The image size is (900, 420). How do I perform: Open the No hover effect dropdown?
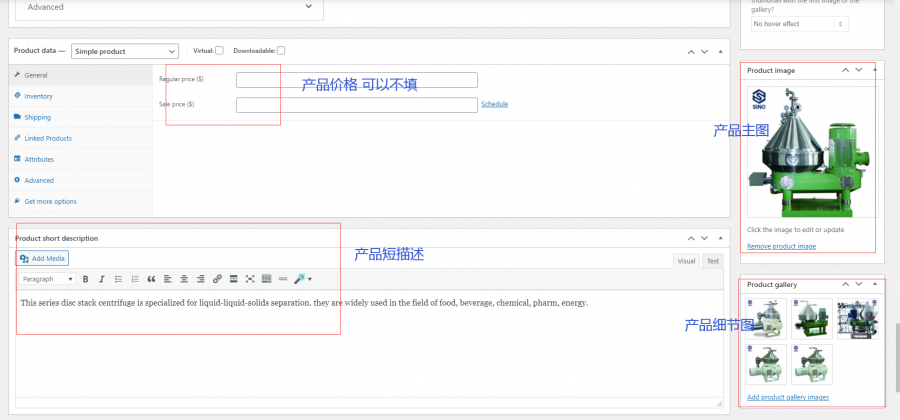pos(800,24)
